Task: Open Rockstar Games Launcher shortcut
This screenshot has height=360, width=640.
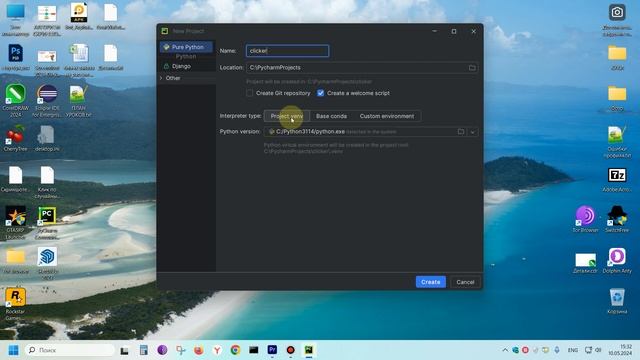Action: pos(16,304)
